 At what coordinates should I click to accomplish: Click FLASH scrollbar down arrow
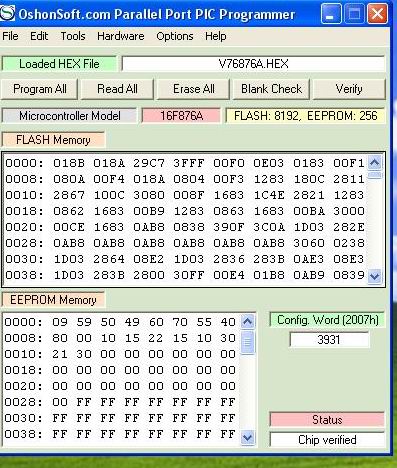(375, 276)
